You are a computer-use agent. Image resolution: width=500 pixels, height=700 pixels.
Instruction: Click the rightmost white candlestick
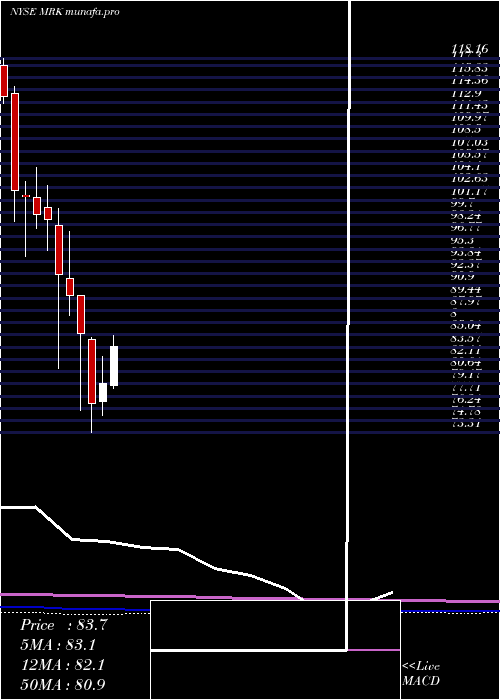114,366
